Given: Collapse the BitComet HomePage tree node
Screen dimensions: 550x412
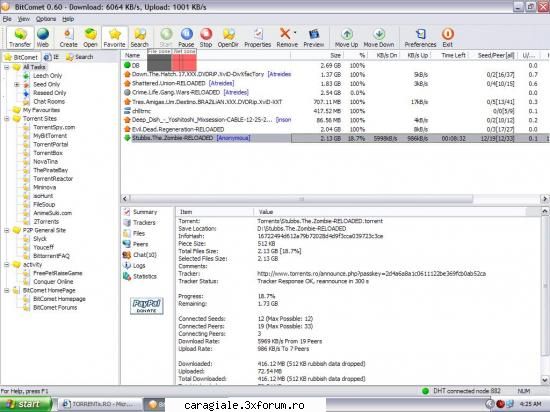Looking at the screenshot, I should point(7,290).
